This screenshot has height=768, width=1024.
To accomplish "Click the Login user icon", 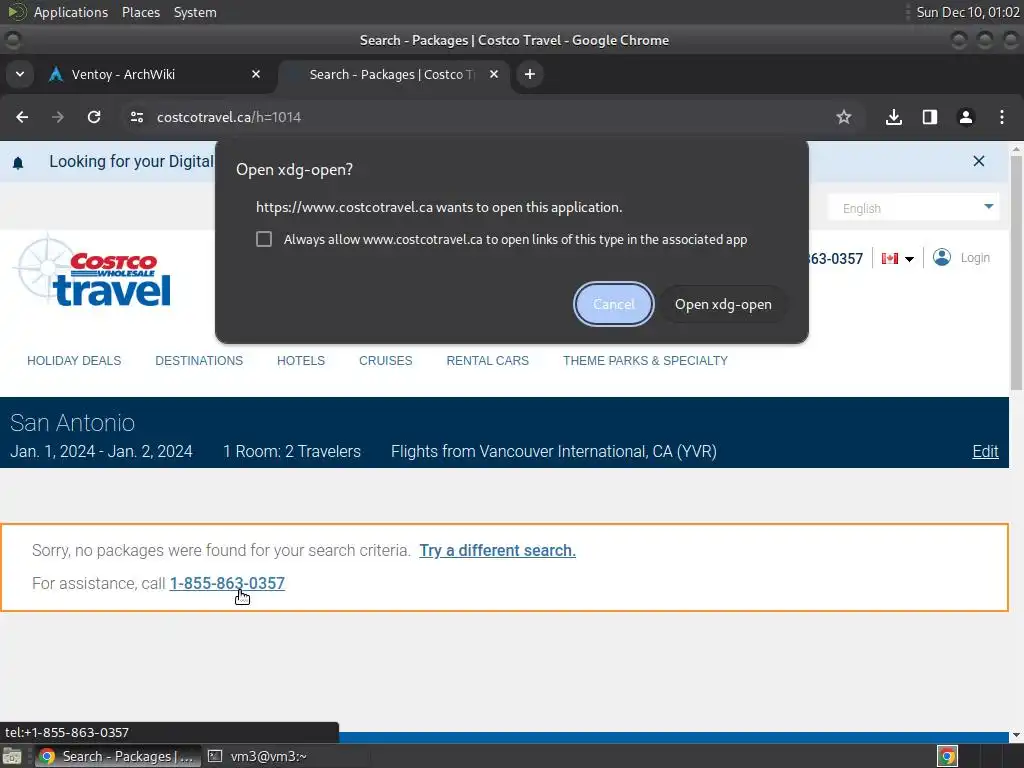I will click(941, 257).
